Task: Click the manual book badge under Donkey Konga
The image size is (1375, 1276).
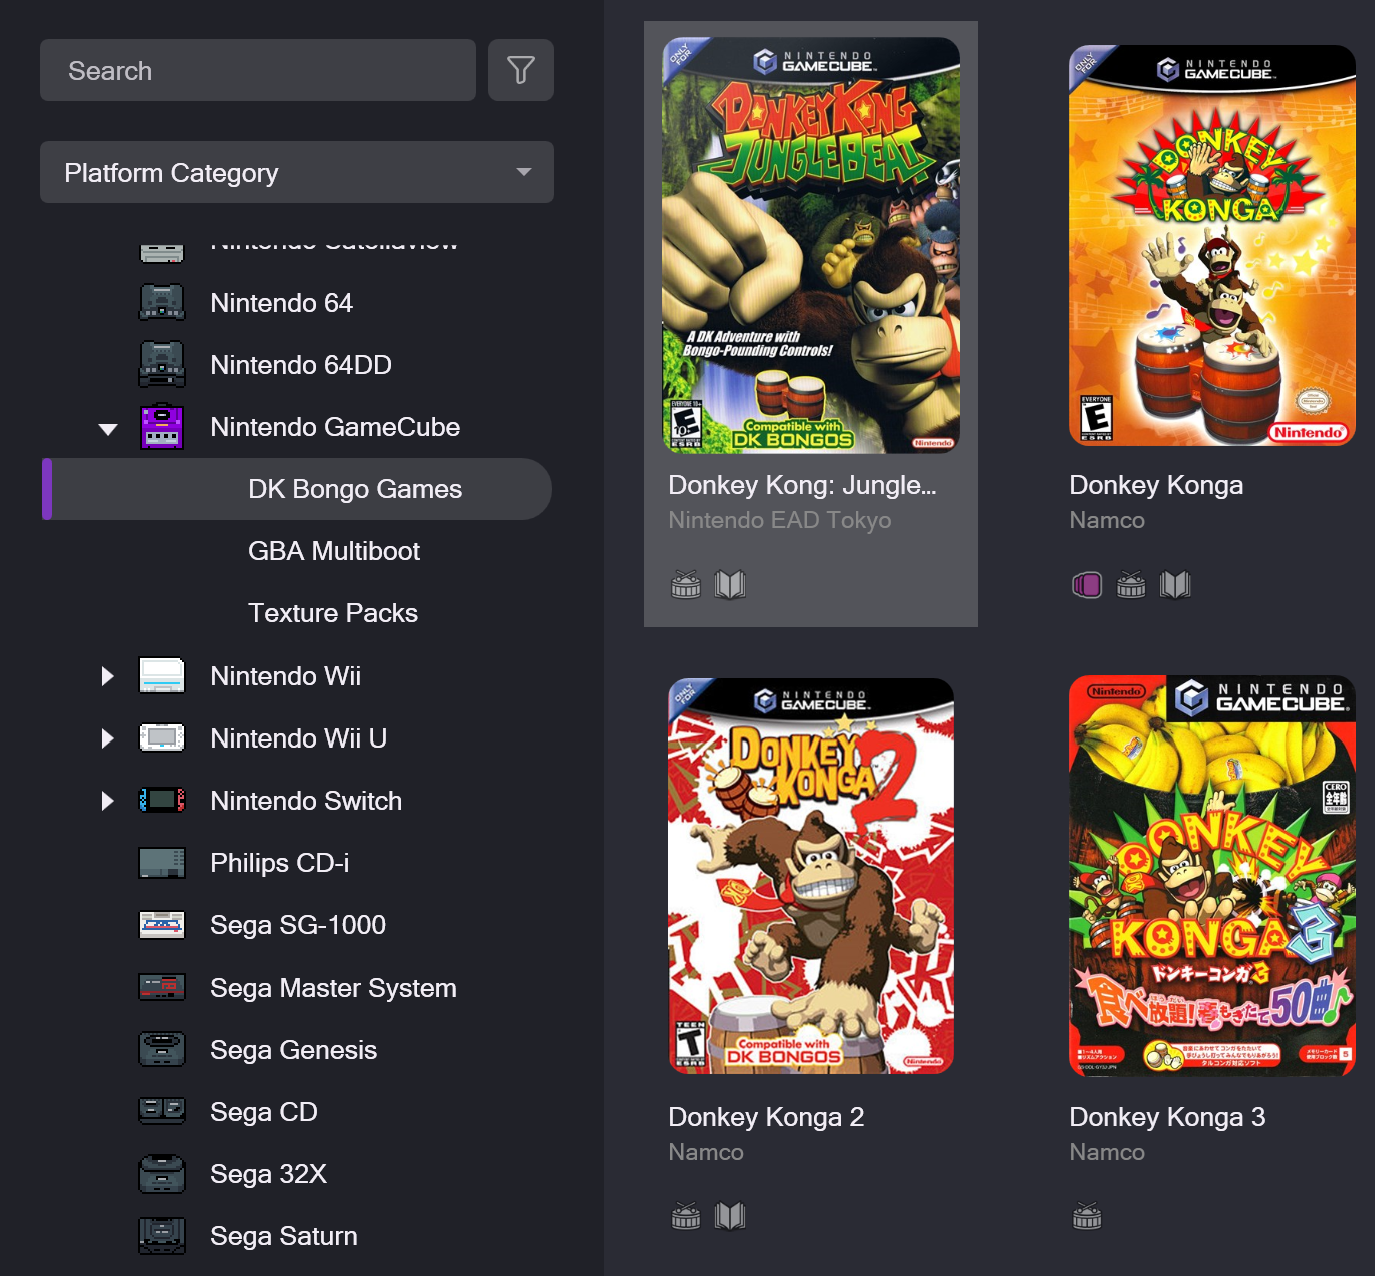Action: pyautogui.click(x=1175, y=584)
